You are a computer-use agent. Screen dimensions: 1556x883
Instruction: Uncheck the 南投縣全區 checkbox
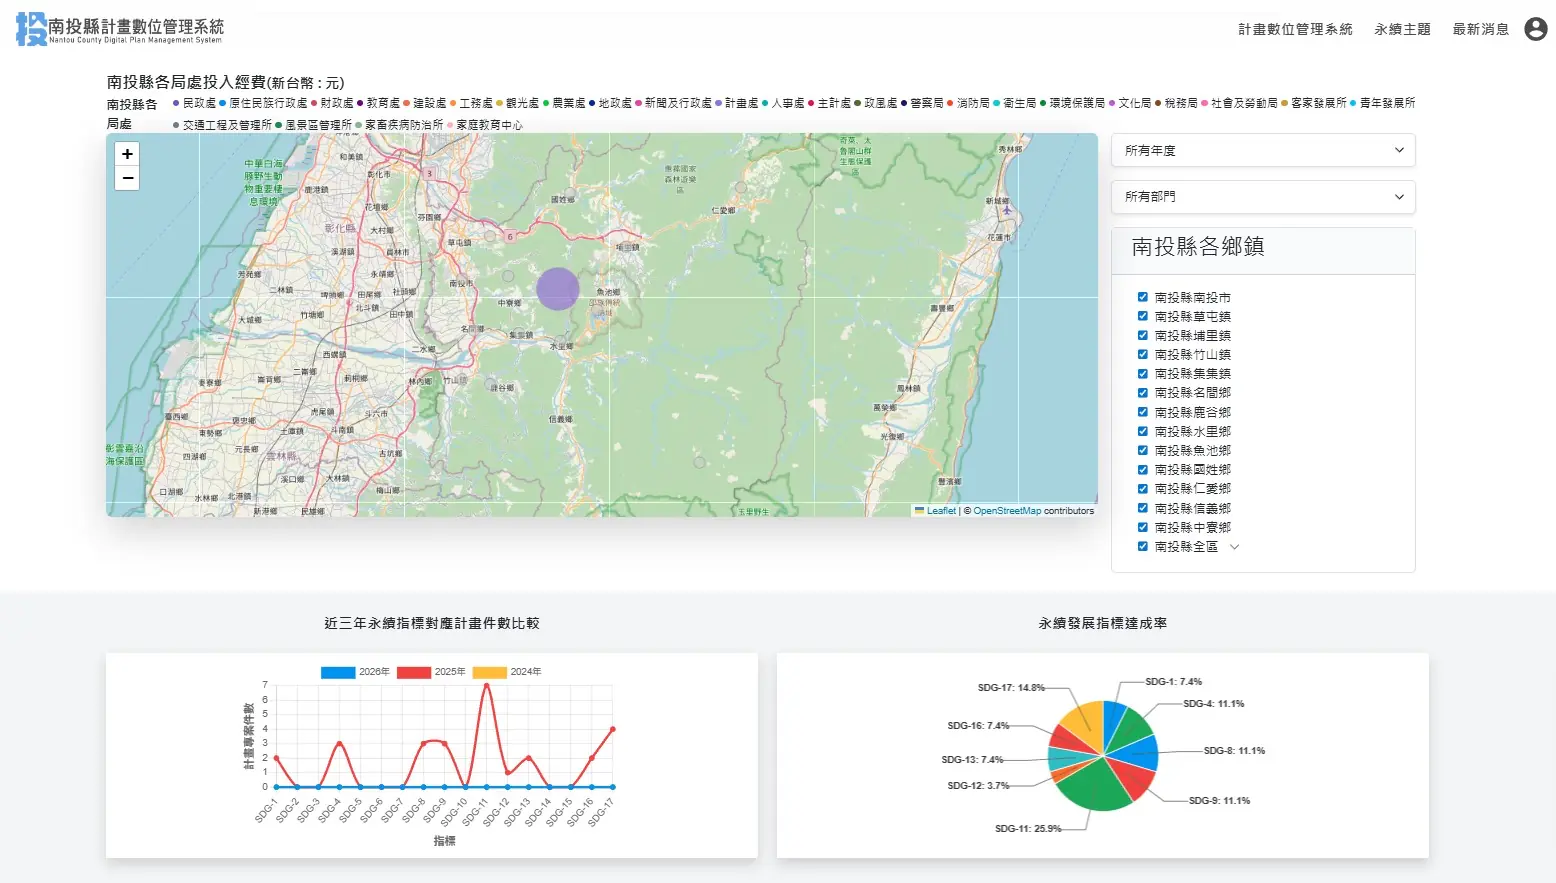1142,546
